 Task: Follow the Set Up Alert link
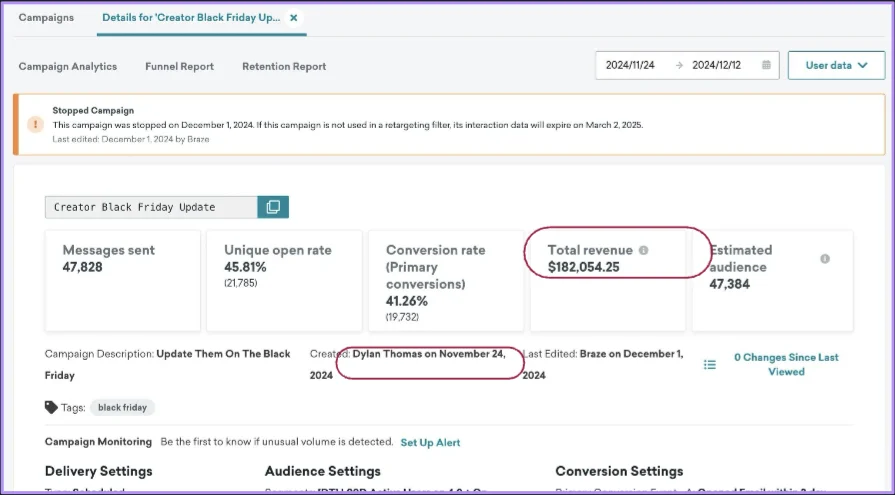pos(430,442)
